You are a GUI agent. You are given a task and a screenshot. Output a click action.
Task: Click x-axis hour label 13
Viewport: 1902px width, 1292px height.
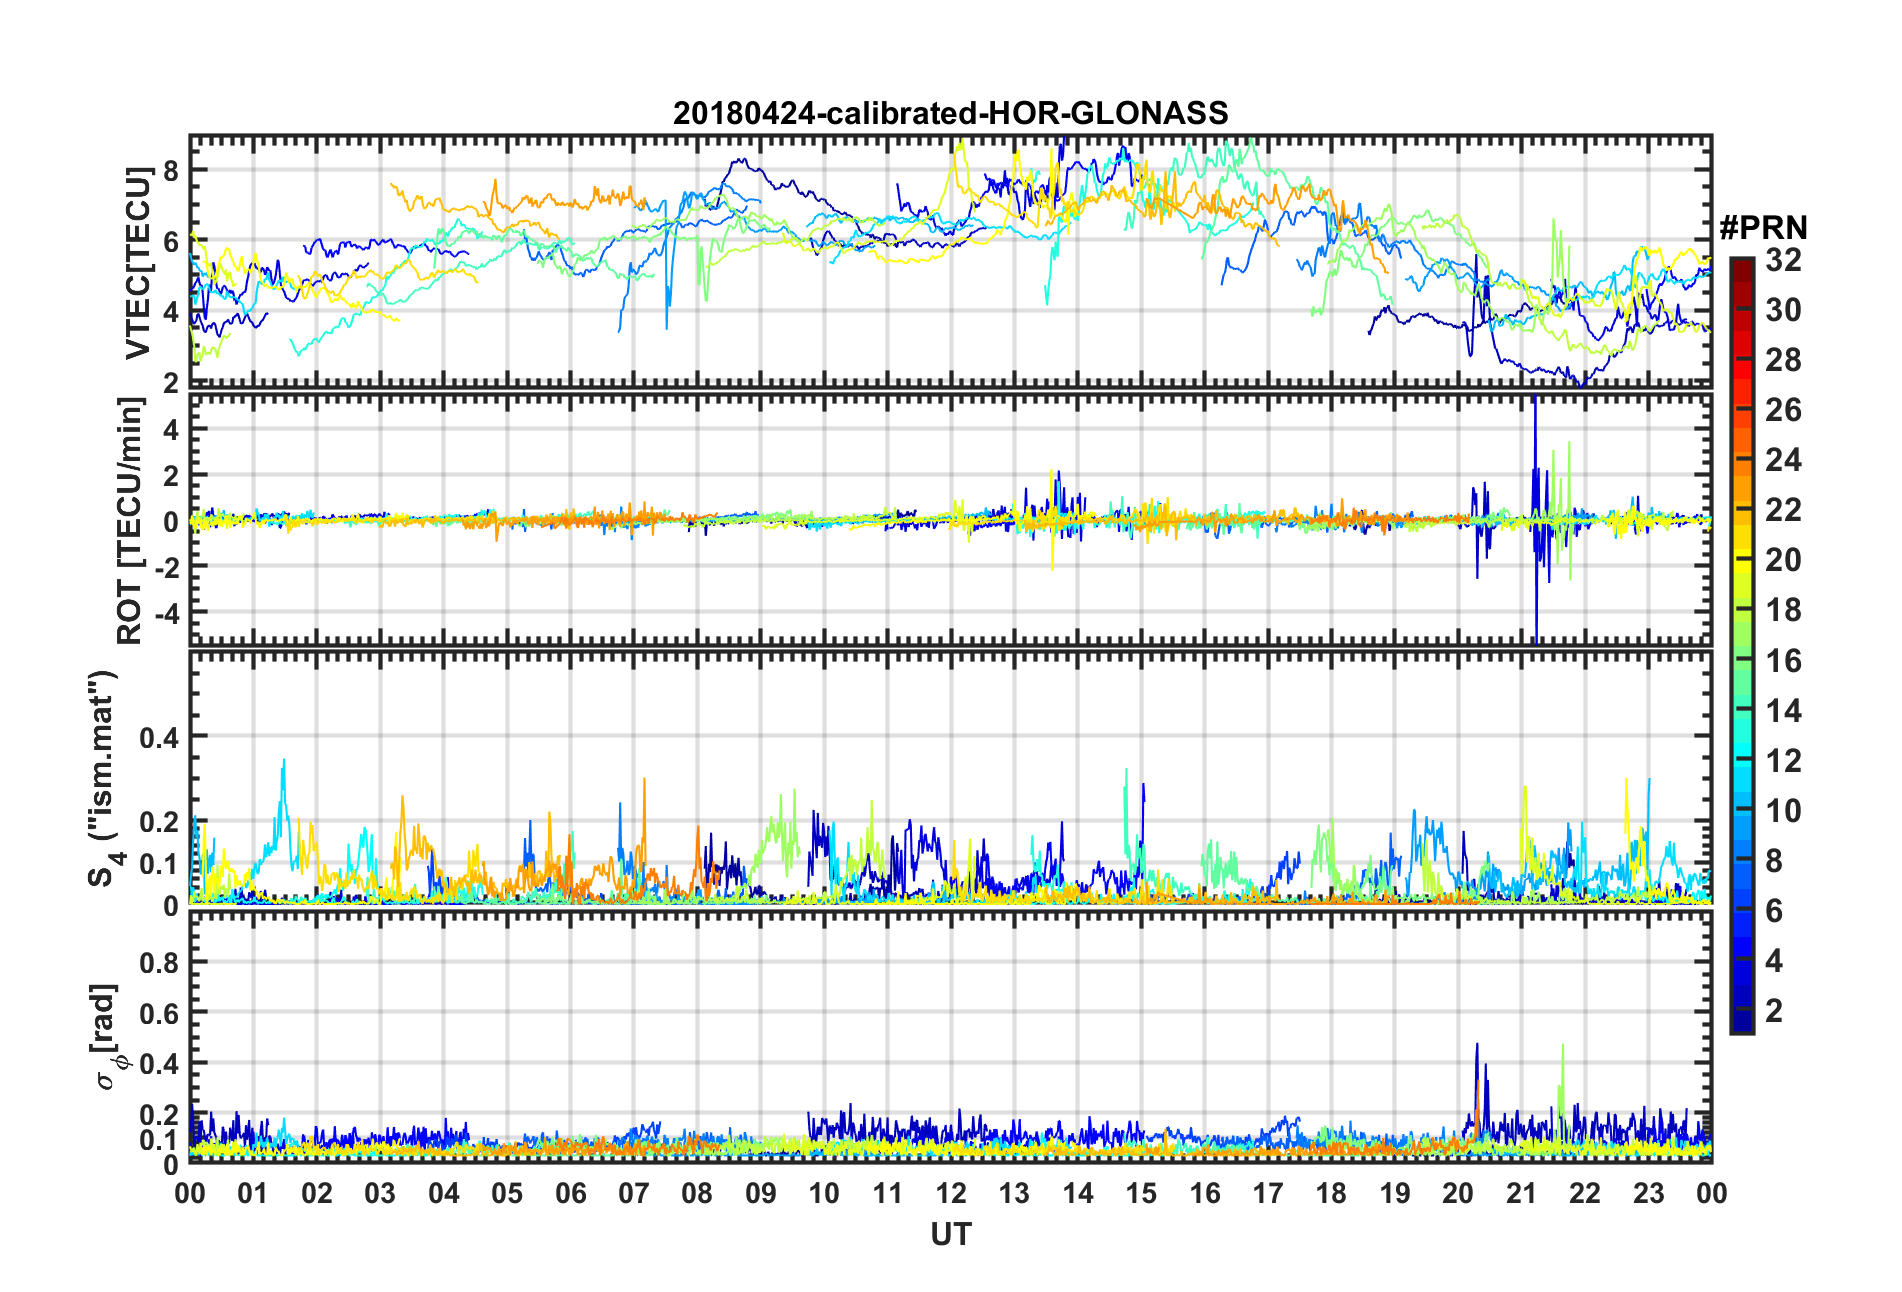coord(1014,1194)
